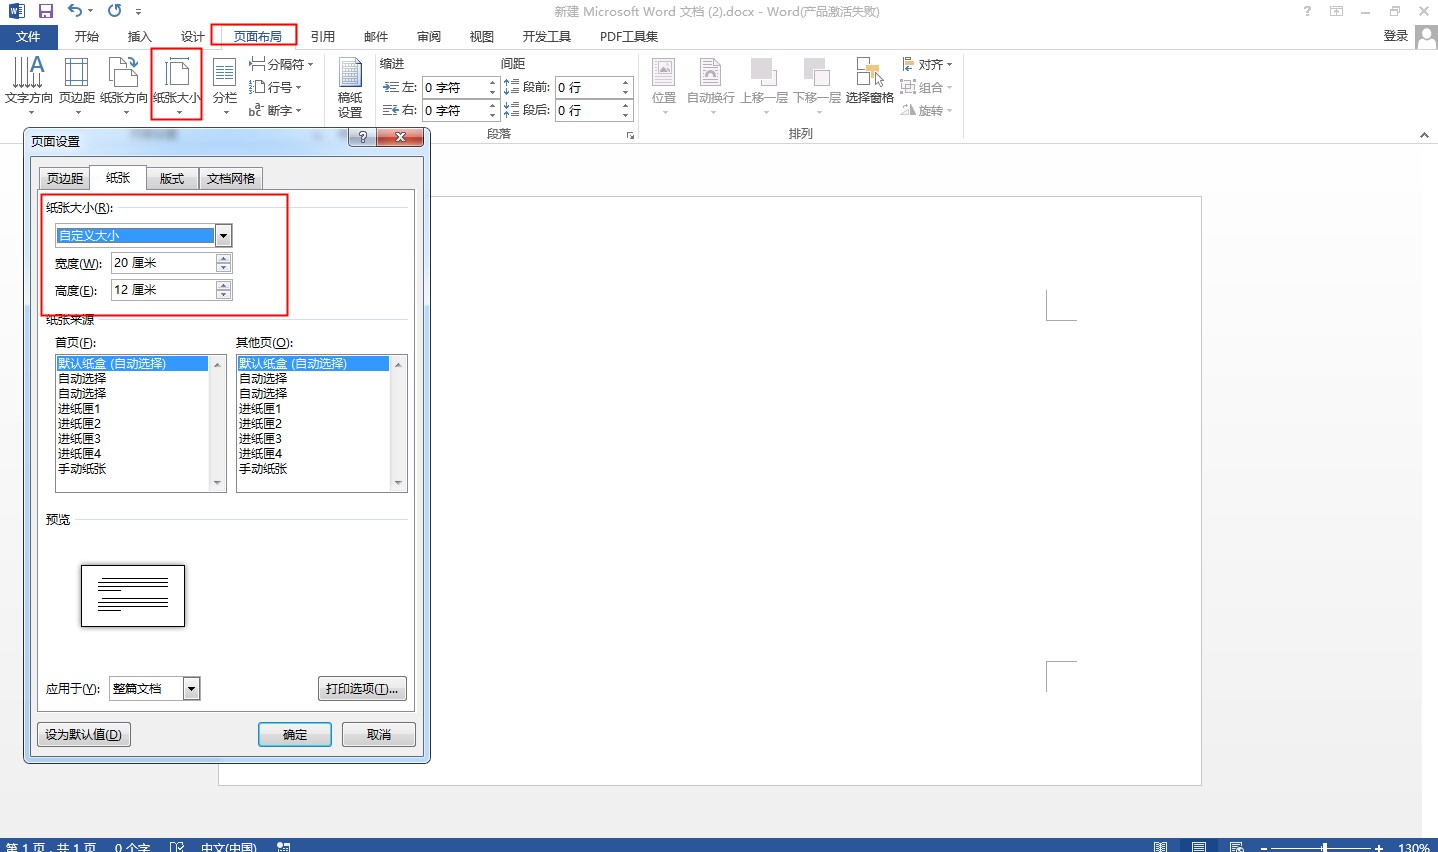Expand the Breaks (分隔符) dropdown
This screenshot has width=1438, height=852.
[281, 64]
